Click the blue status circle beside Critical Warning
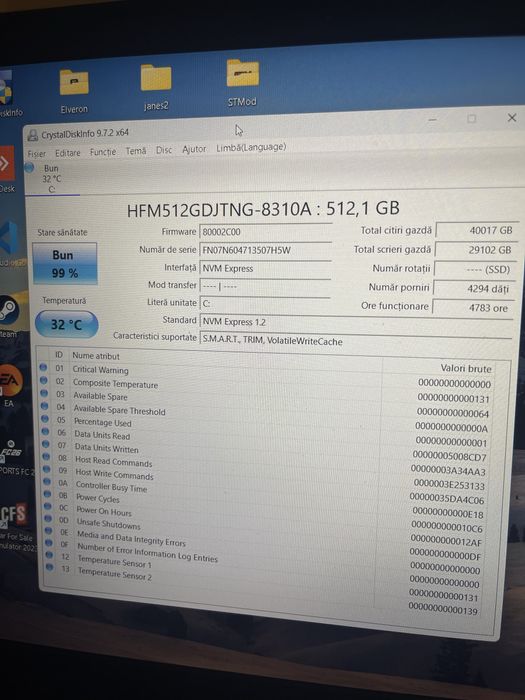The width and height of the screenshot is (525, 700). [x=43, y=367]
